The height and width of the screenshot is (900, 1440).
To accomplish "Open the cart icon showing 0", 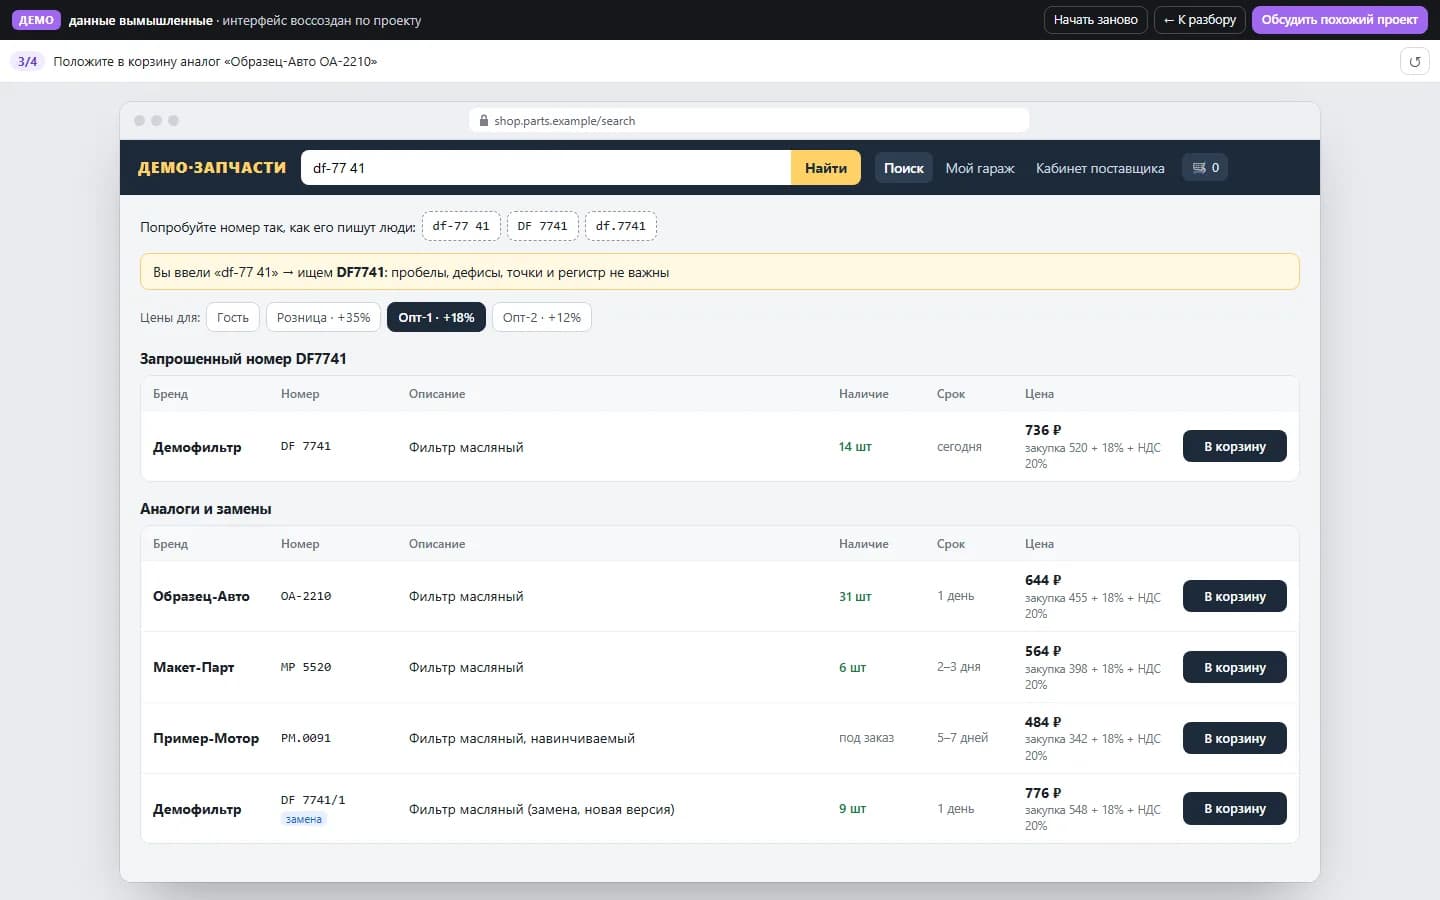I will coord(1205,167).
